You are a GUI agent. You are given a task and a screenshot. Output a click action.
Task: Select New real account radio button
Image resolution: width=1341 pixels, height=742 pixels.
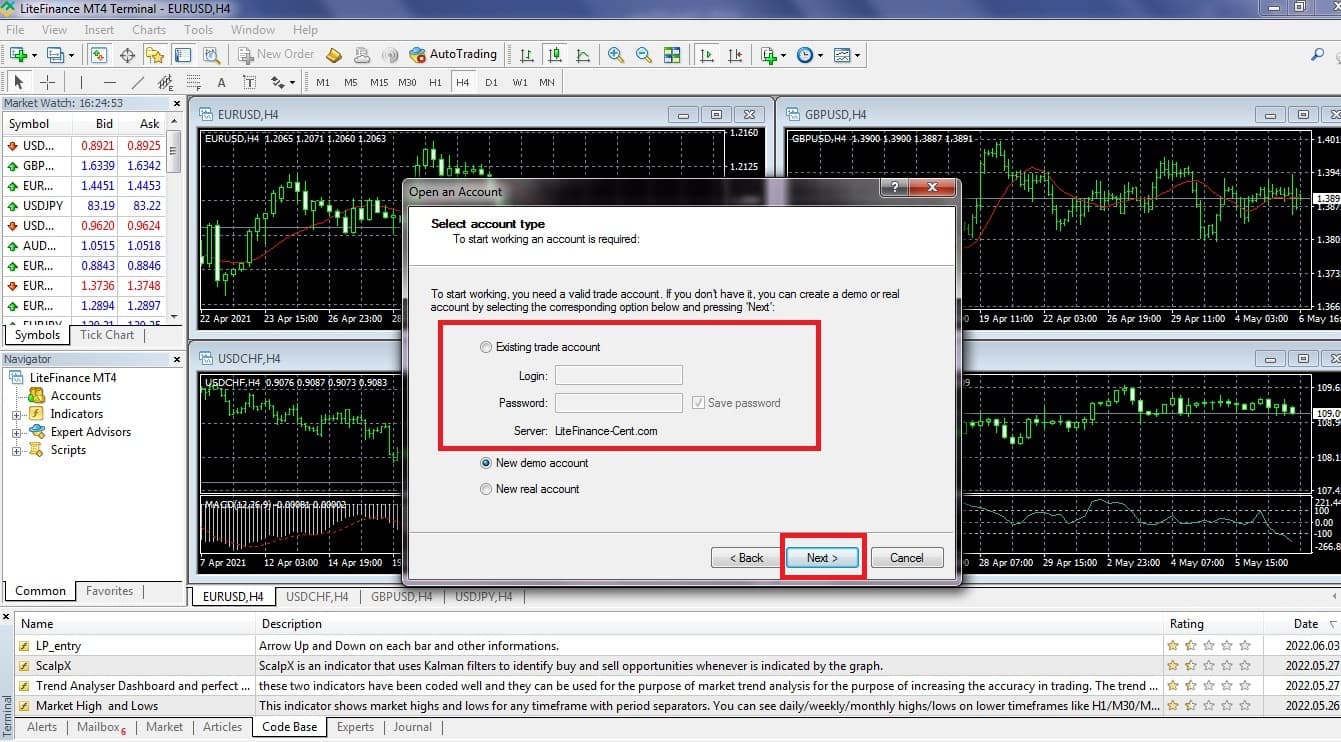[486, 489]
